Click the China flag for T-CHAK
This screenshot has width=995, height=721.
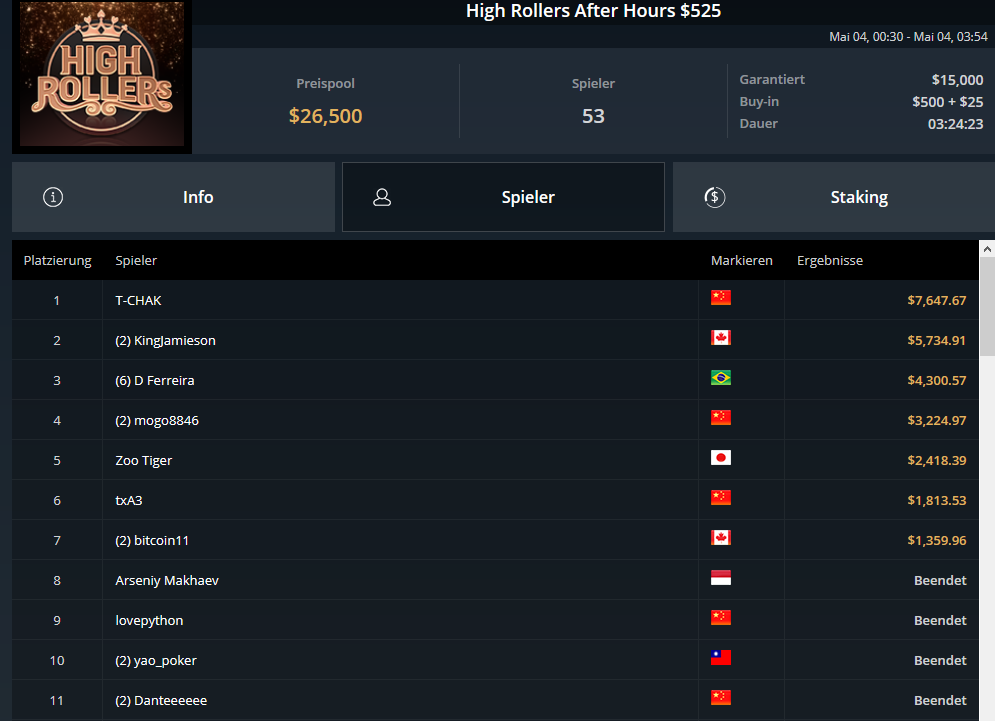(x=721, y=298)
